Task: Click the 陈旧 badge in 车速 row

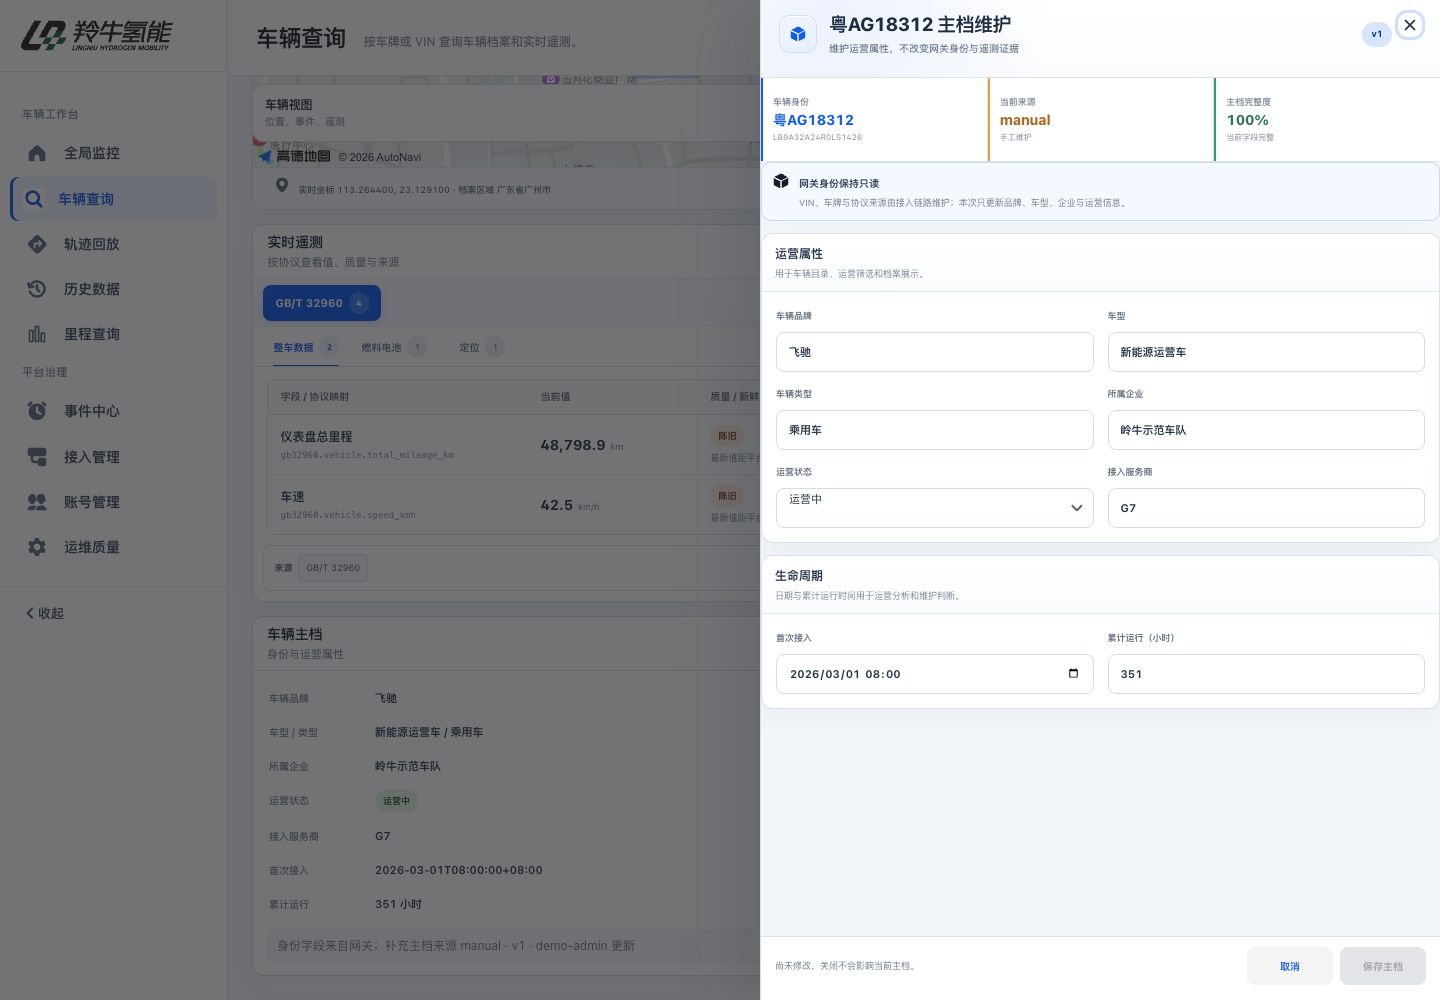Action: point(727,496)
